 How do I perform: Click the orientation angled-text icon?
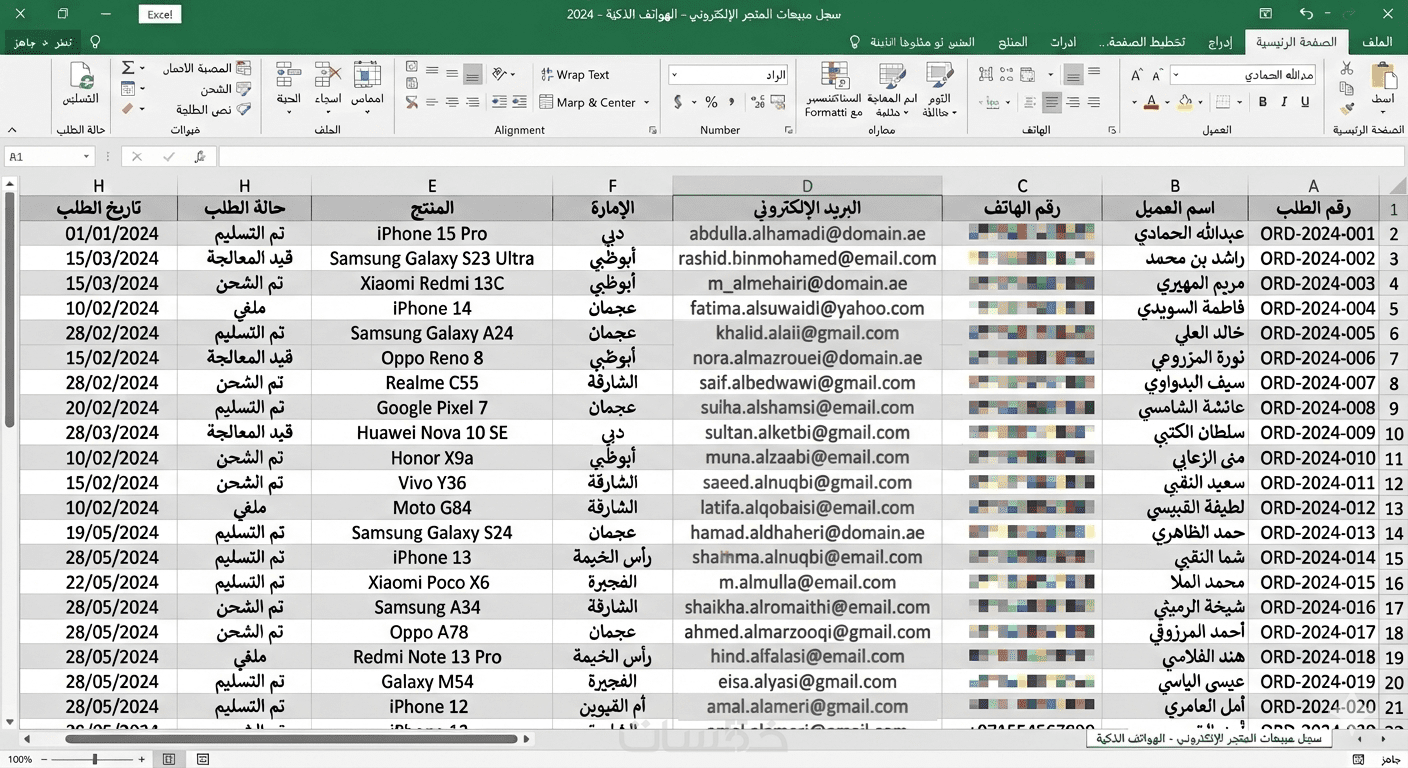coord(500,74)
